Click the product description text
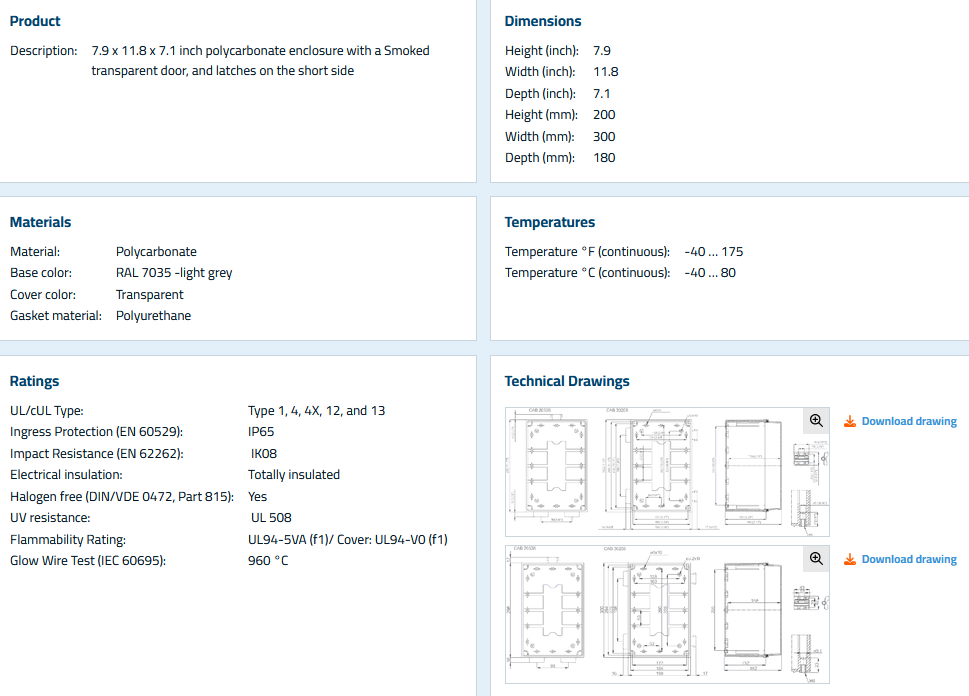This screenshot has width=969, height=696. pyautogui.click(x=260, y=60)
